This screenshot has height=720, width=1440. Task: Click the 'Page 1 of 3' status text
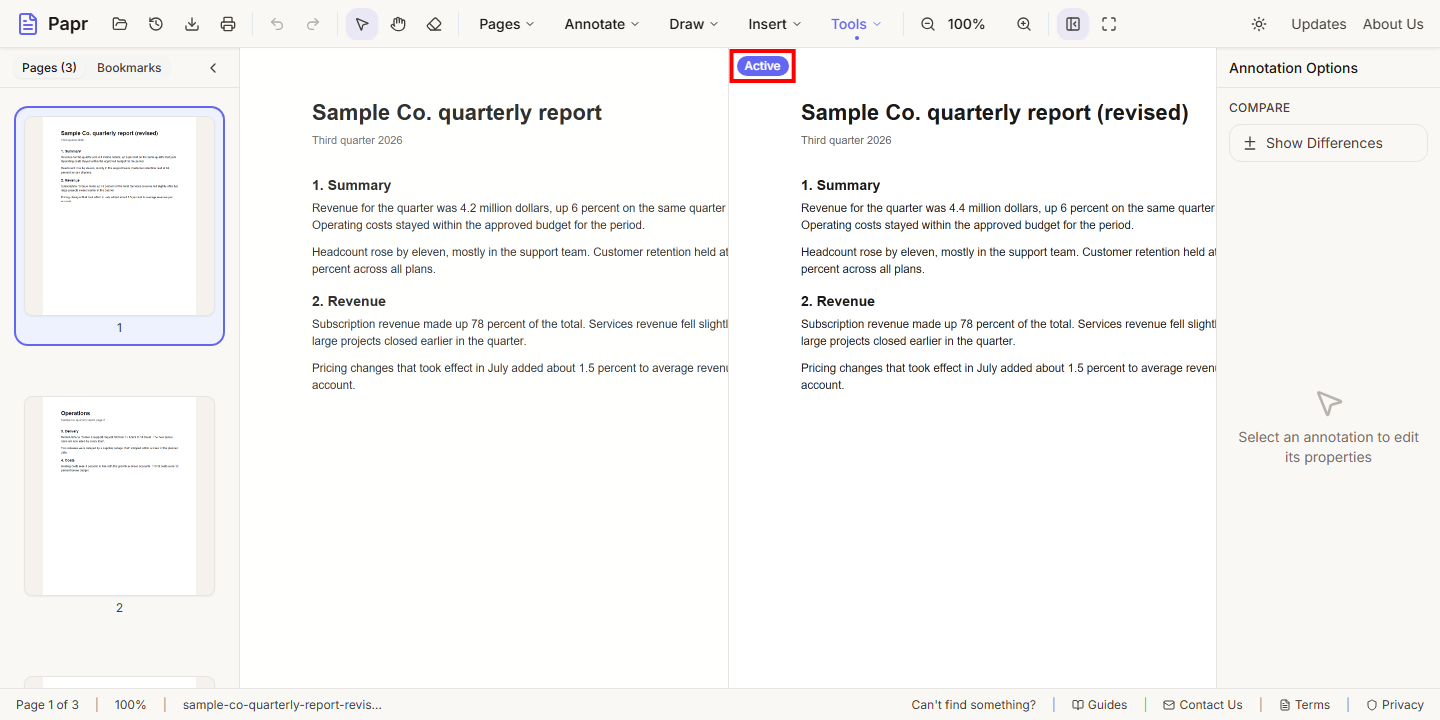point(47,705)
